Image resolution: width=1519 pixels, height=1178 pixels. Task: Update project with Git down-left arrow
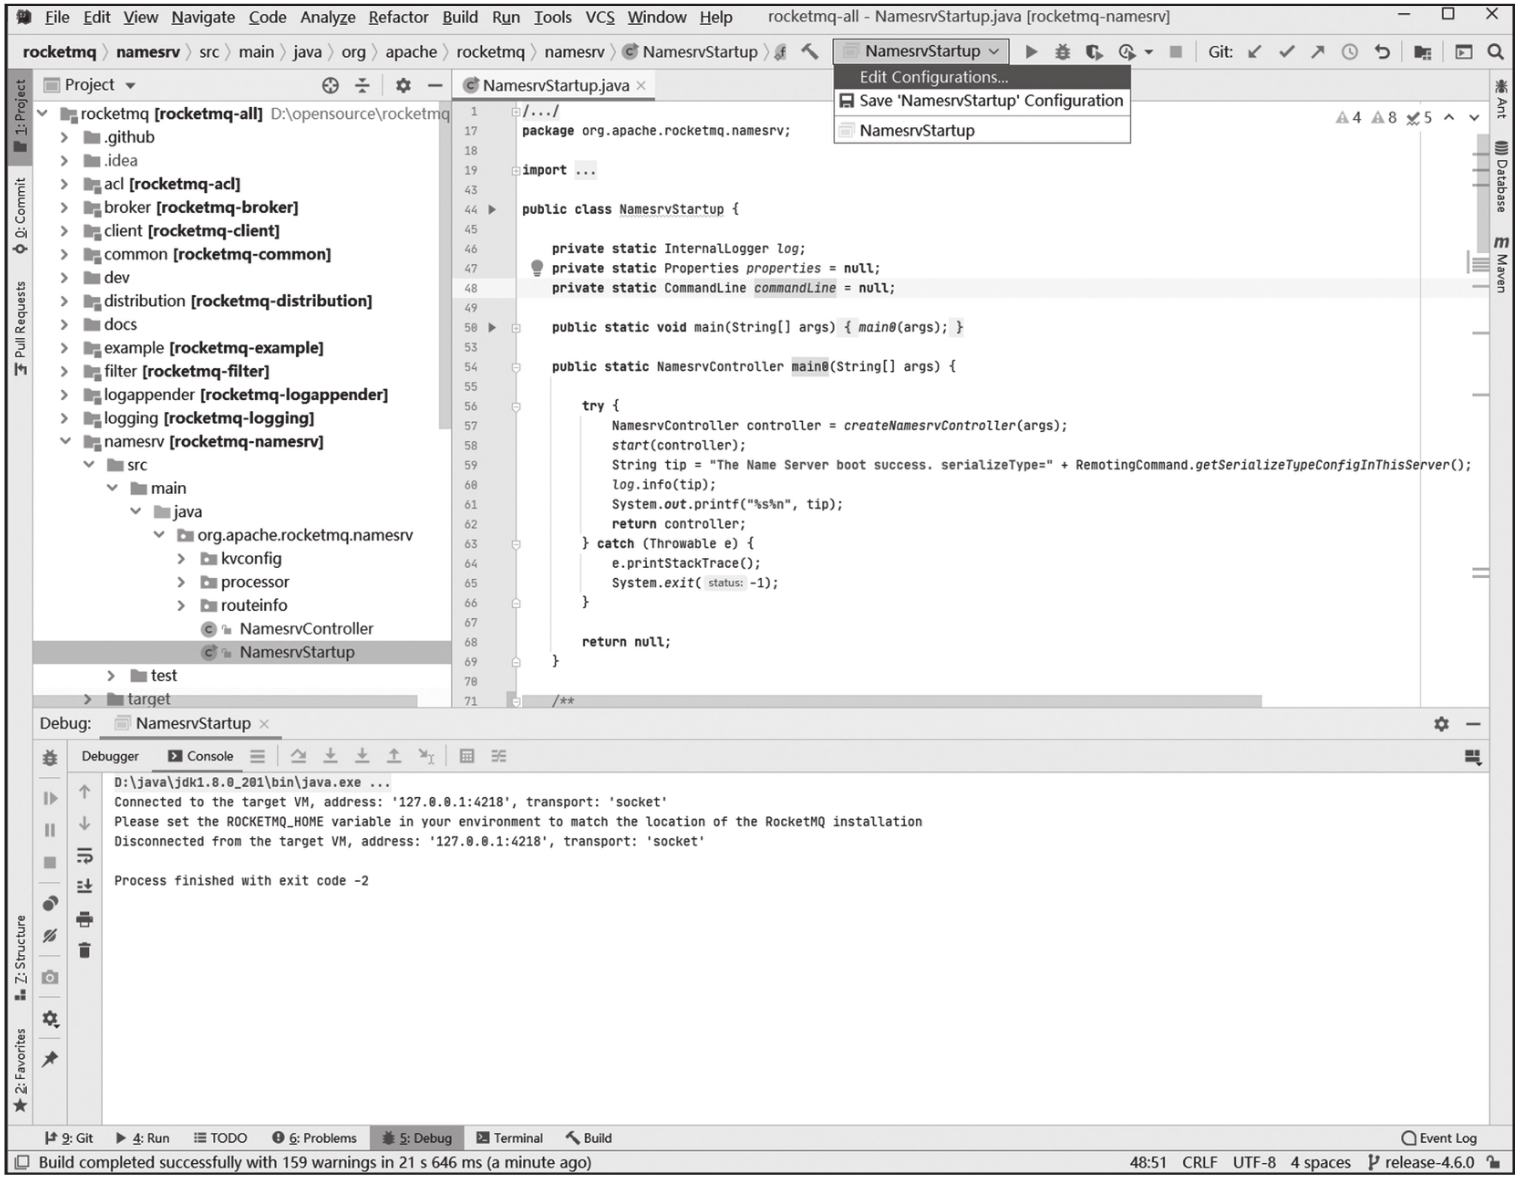point(1255,51)
